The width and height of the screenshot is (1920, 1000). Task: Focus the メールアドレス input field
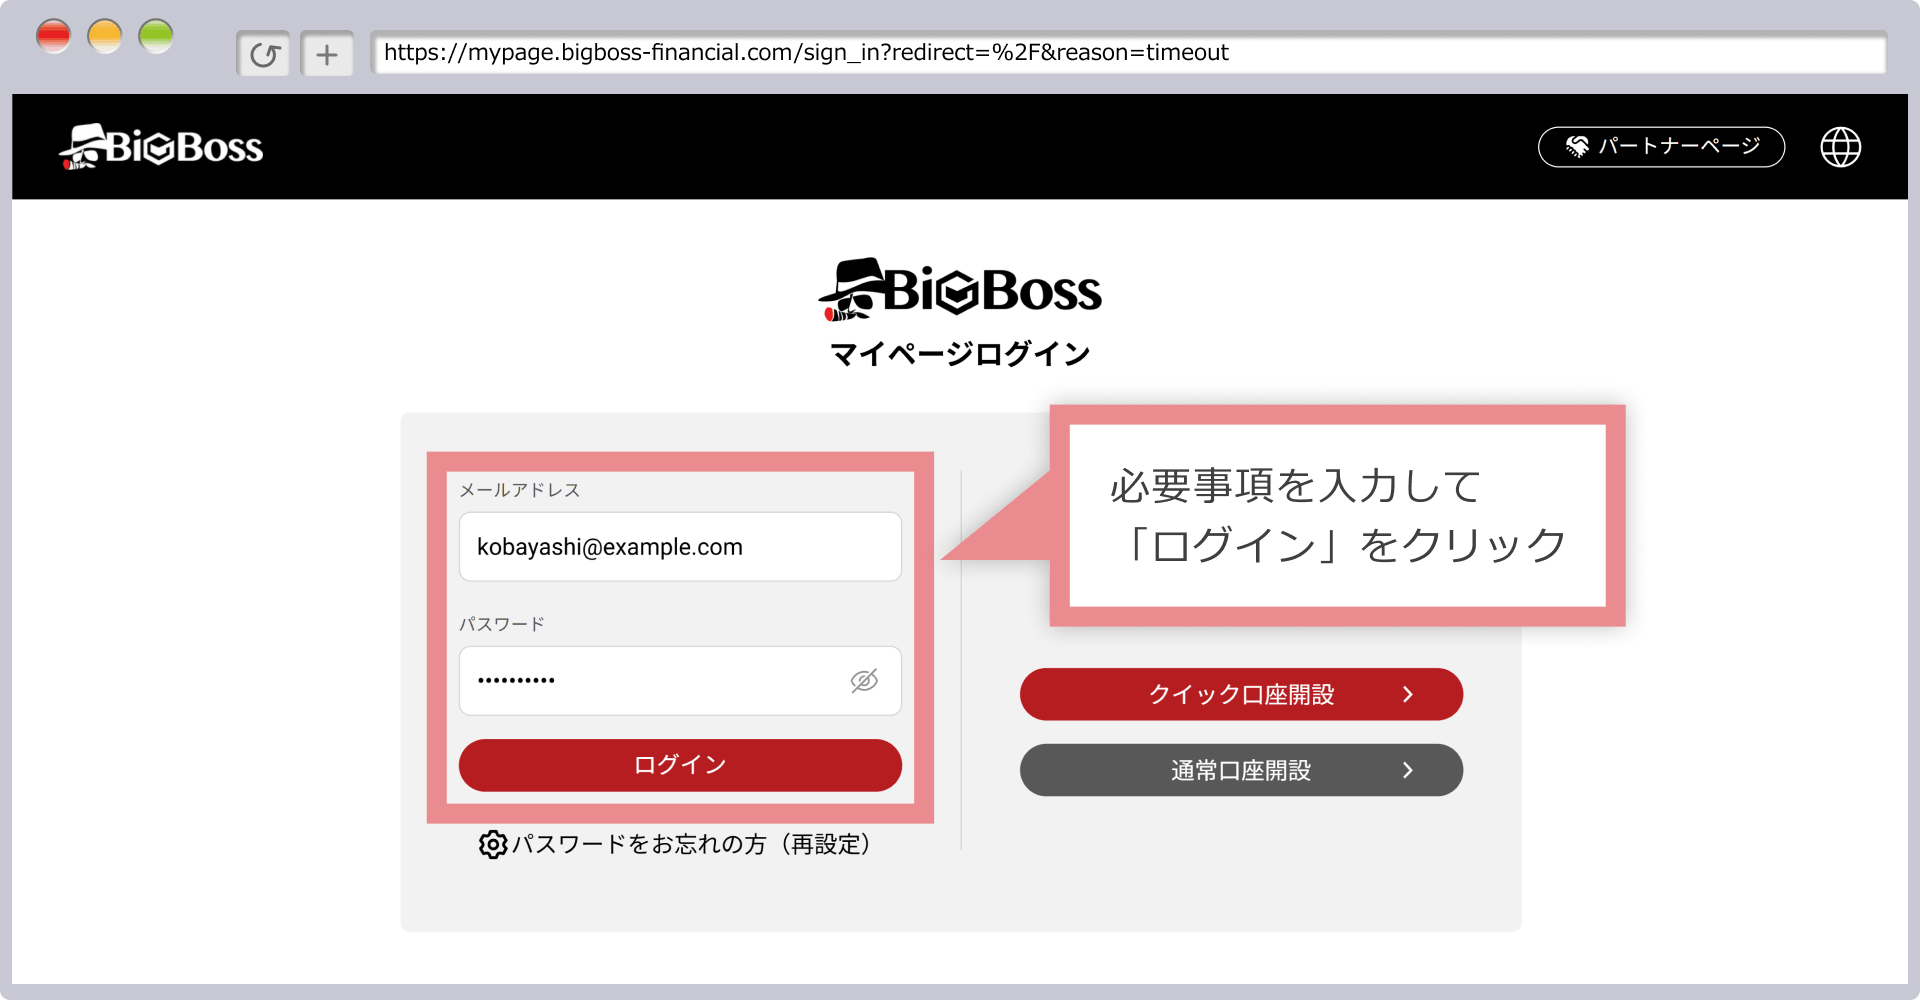680,546
